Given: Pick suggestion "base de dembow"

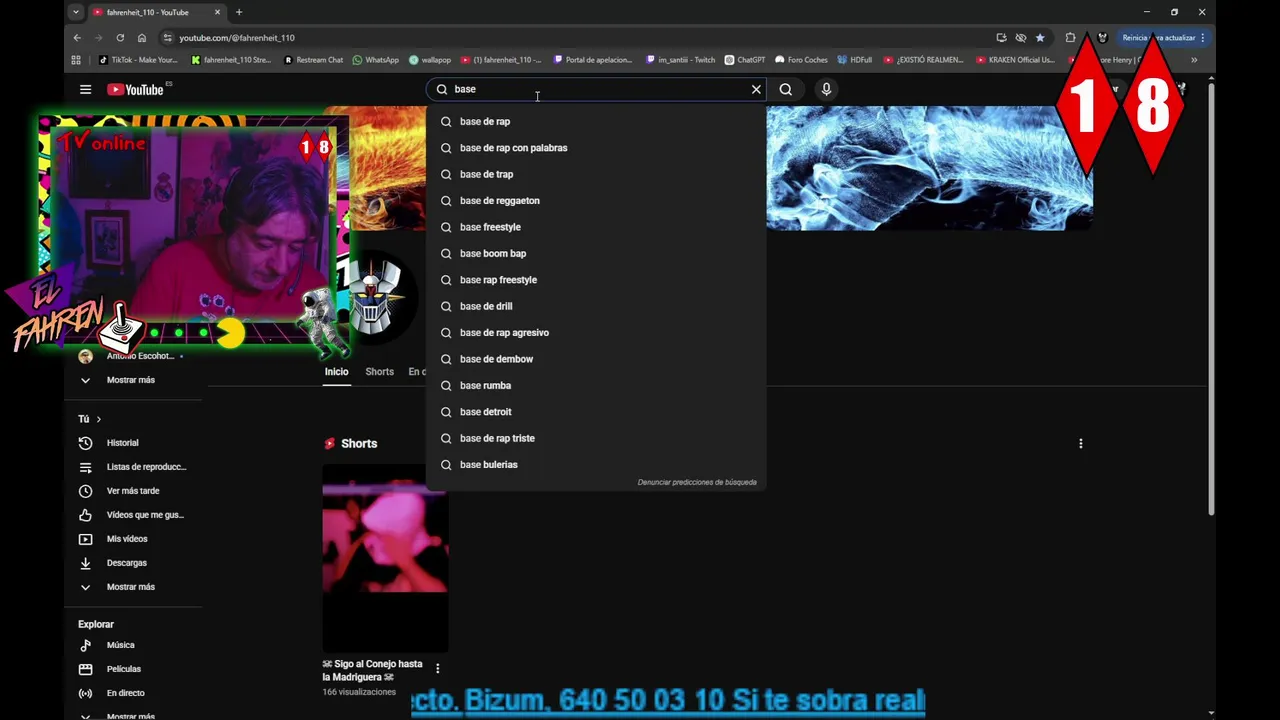Looking at the screenshot, I should [596, 359].
